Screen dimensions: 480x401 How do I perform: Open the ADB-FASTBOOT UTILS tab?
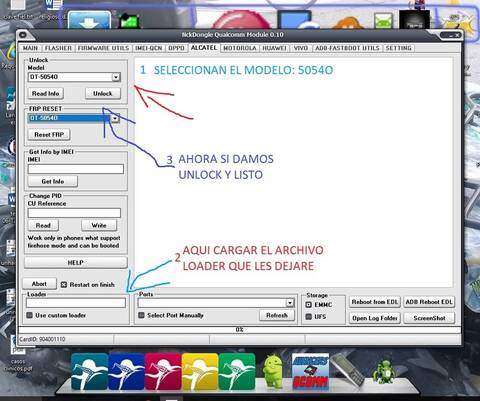[347, 48]
